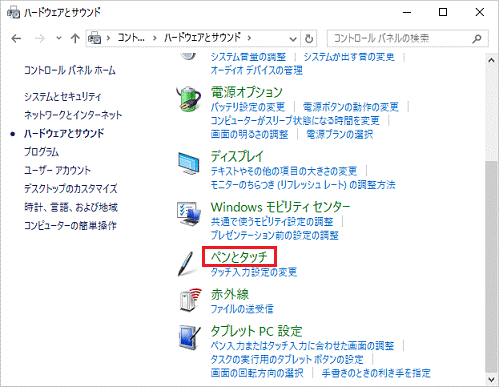Open the ディスプレイ heading
The width and height of the screenshot is (499, 387).
237,156
